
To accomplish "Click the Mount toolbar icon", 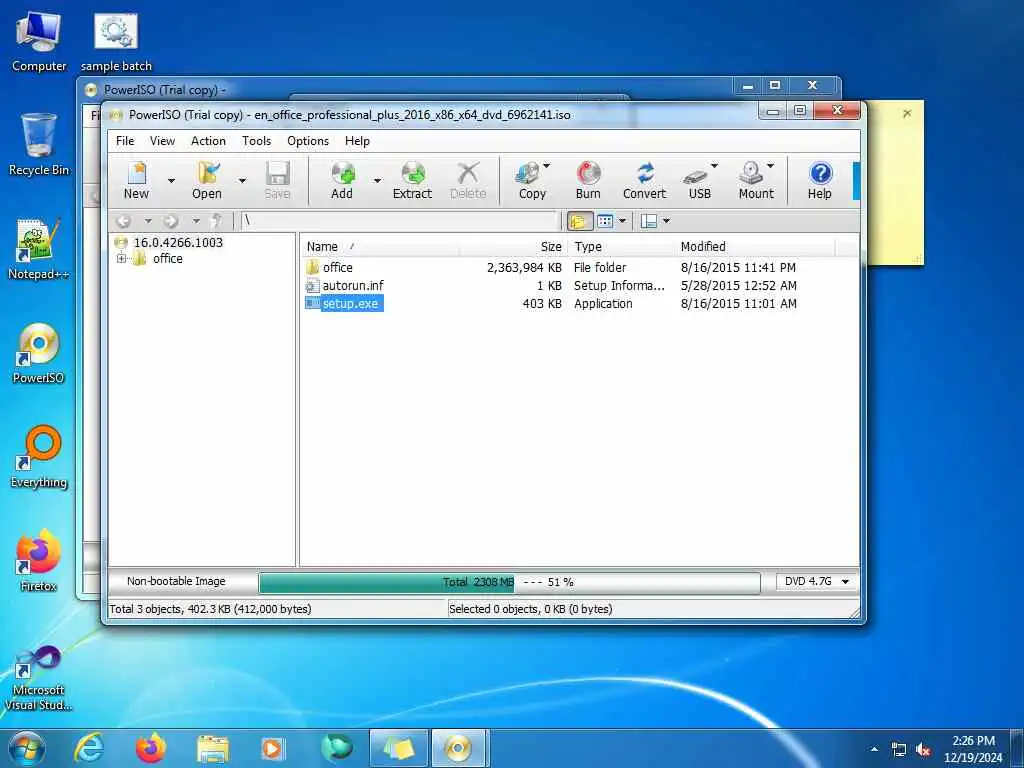I will point(756,180).
